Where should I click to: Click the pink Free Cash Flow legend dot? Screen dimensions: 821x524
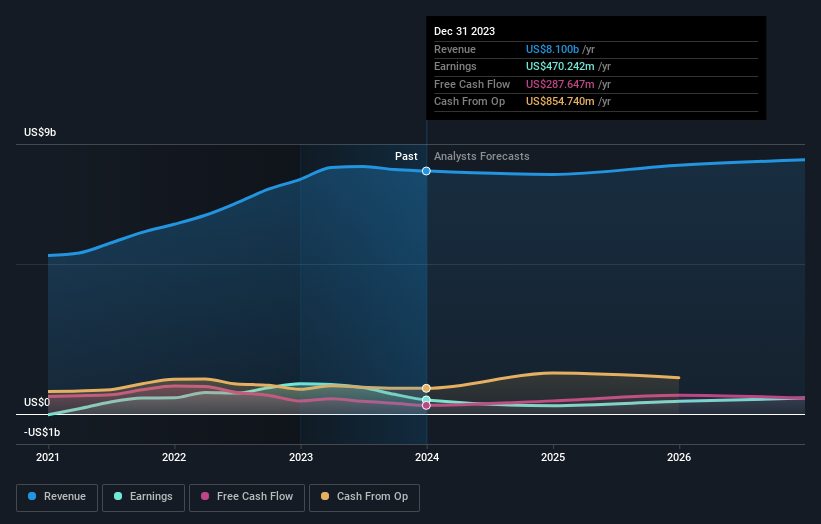(205, 496)
